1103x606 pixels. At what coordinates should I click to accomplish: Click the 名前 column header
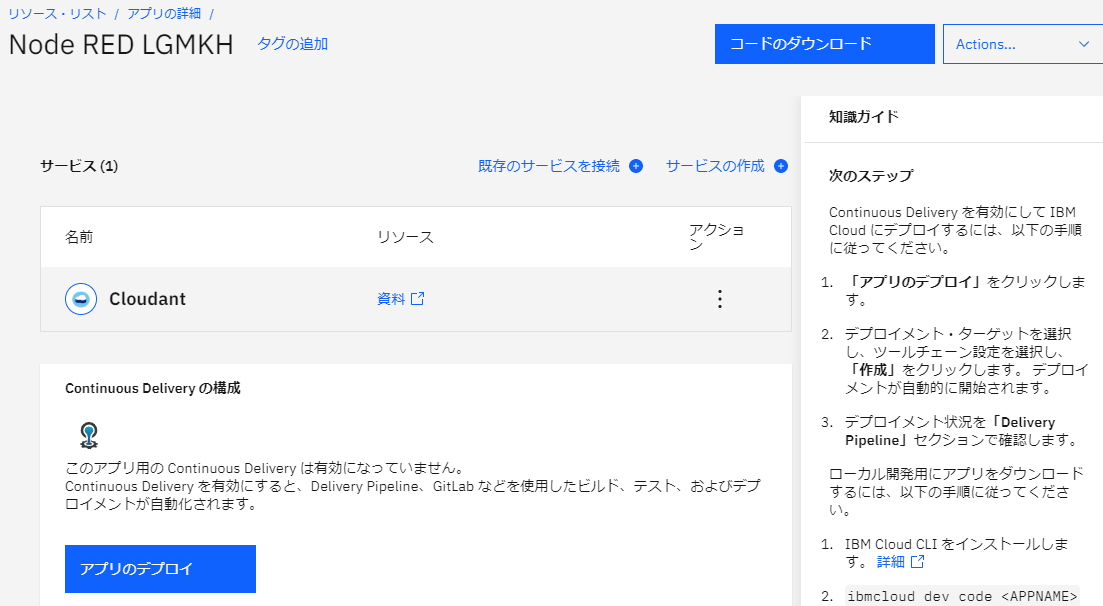79,237
